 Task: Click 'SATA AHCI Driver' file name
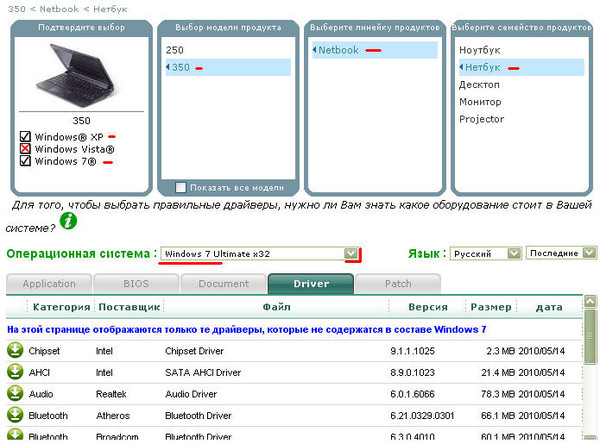pos(203,372)
